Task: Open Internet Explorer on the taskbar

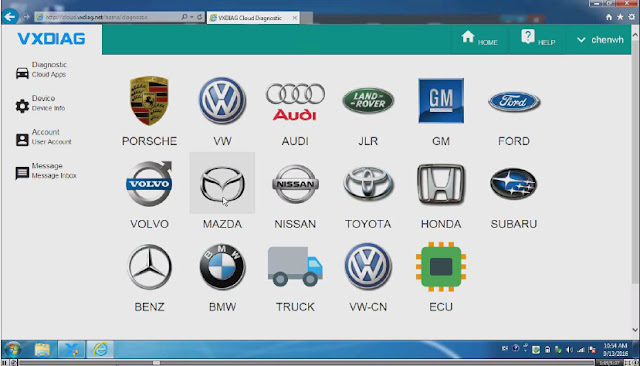Action: [x=100, y=350]
